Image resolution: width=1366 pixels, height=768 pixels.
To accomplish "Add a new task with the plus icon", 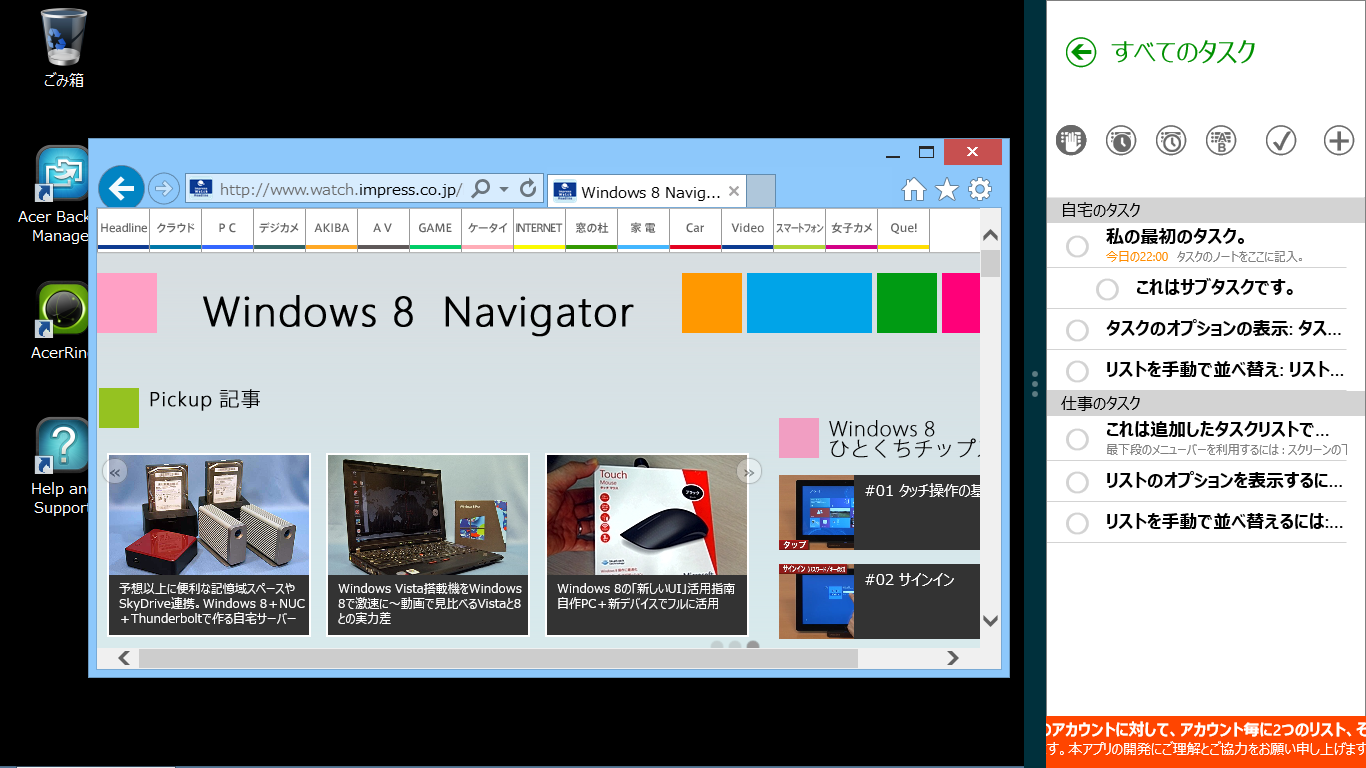I will [x=1338, y=141].
